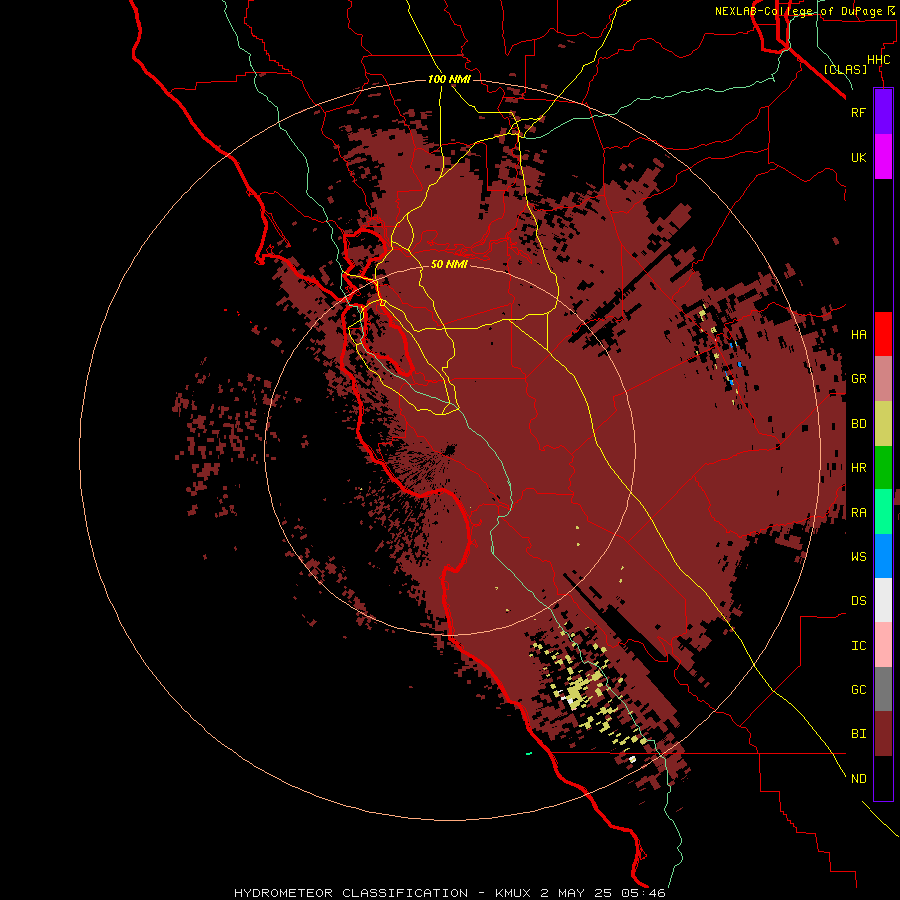The width and height of the screenshot is (900, 900).
Task: Click the 'UK' legend label text
Action: [858, 157]
